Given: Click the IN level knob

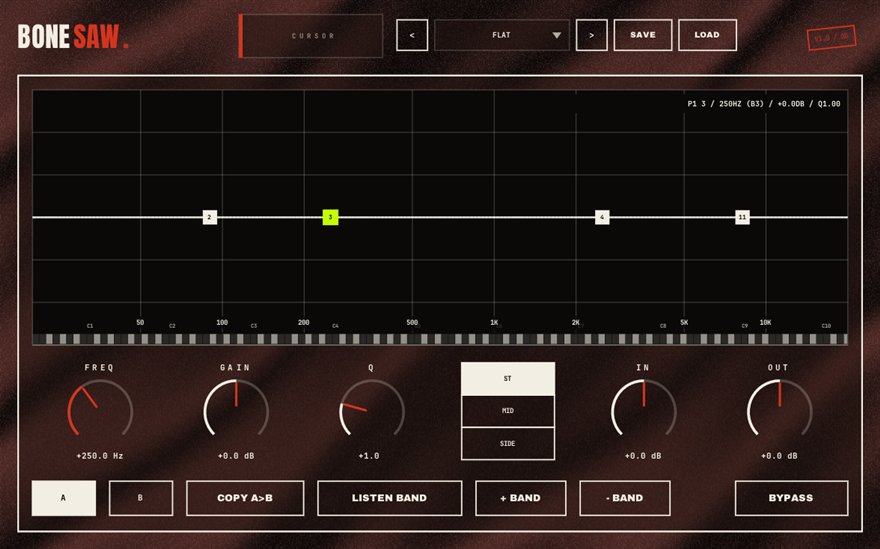Looking at the screenshot, I should tap(644, 410).
